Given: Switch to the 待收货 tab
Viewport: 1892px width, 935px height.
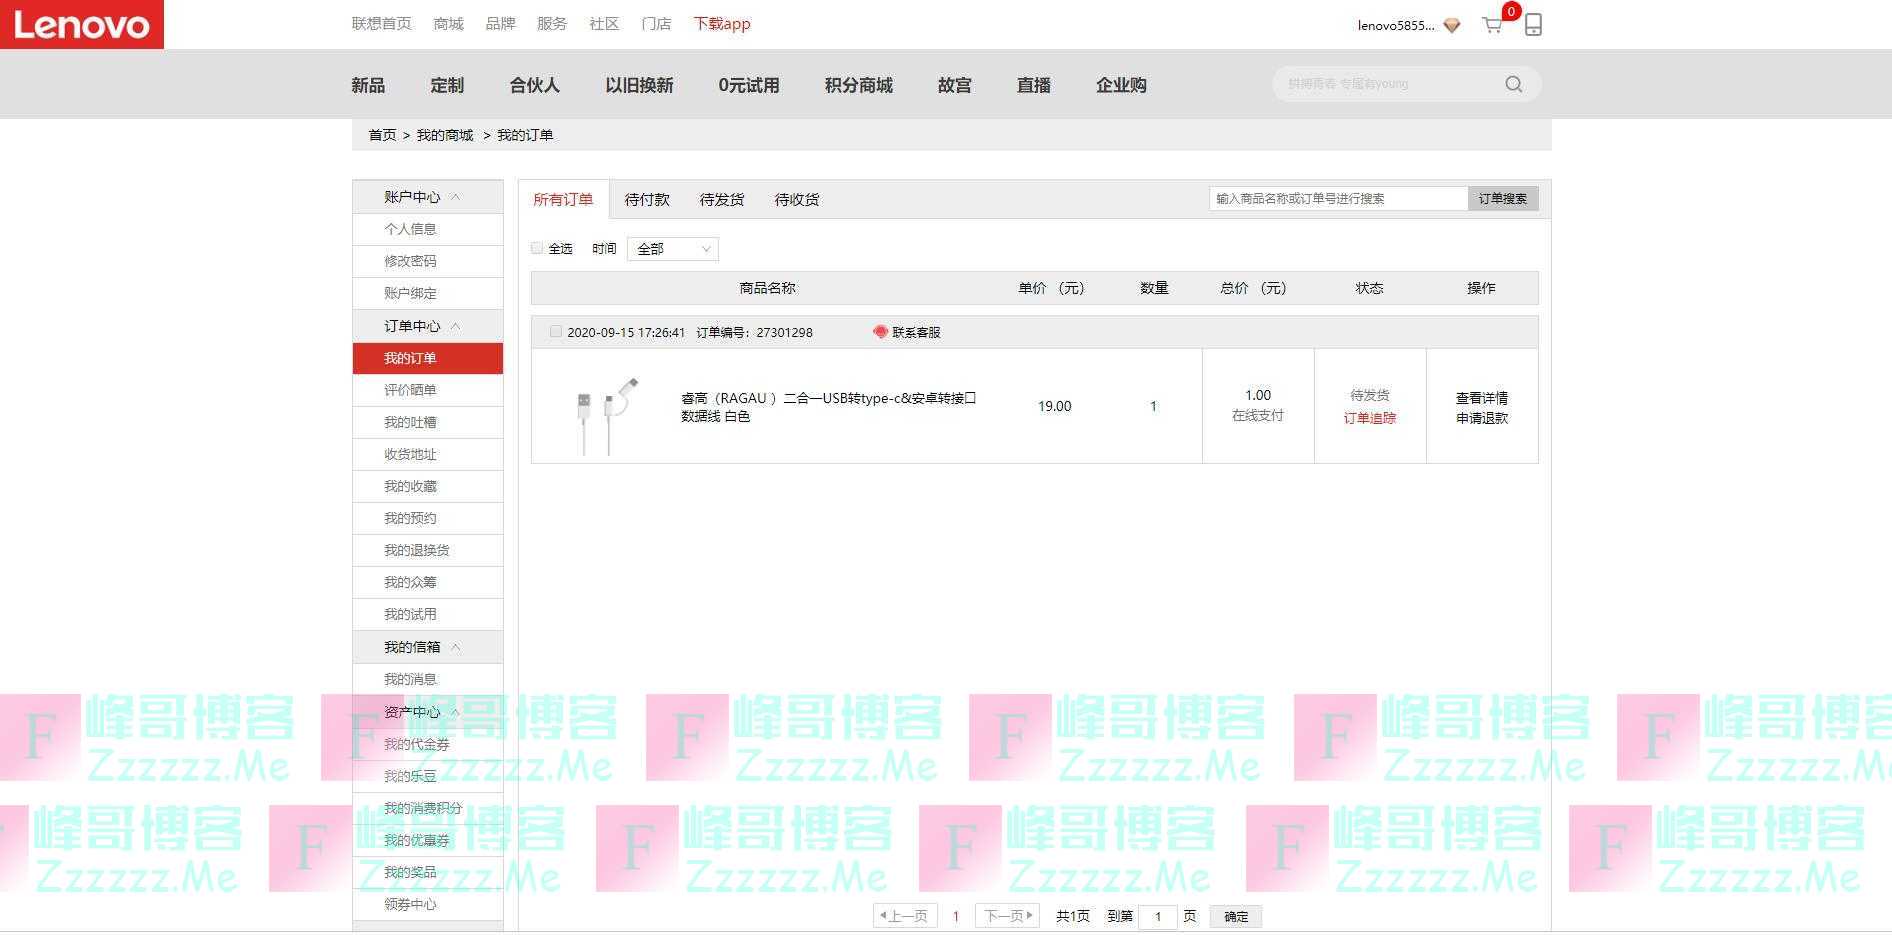Looking at the screenshot, I should coord(796,200).
